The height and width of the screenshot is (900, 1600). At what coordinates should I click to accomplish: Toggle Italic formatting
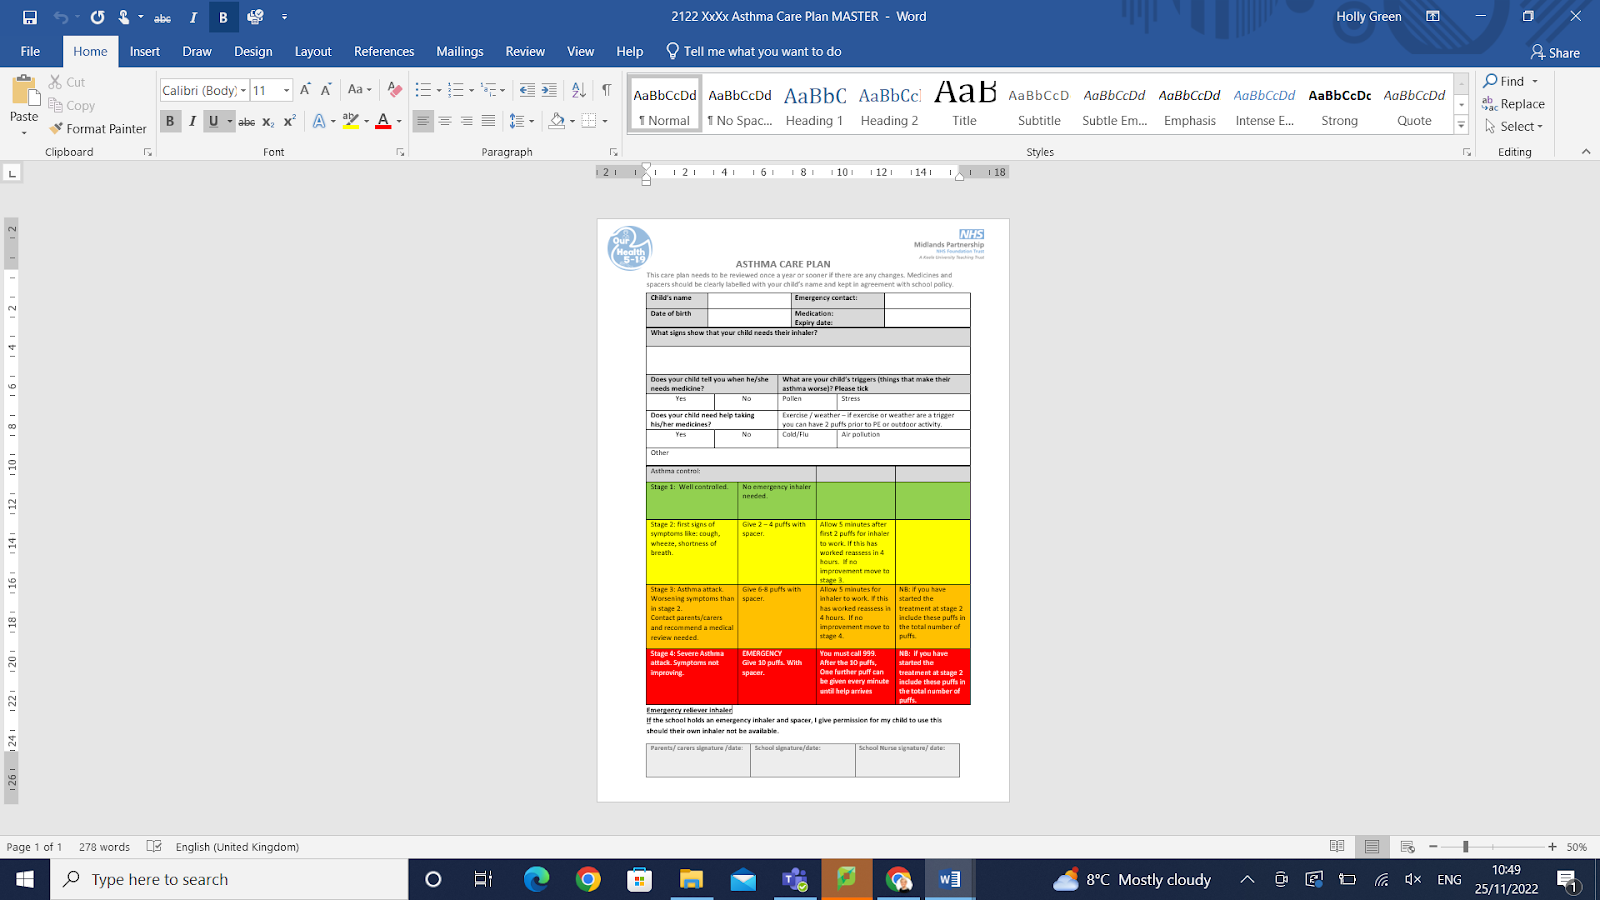[x=192, y=122]
